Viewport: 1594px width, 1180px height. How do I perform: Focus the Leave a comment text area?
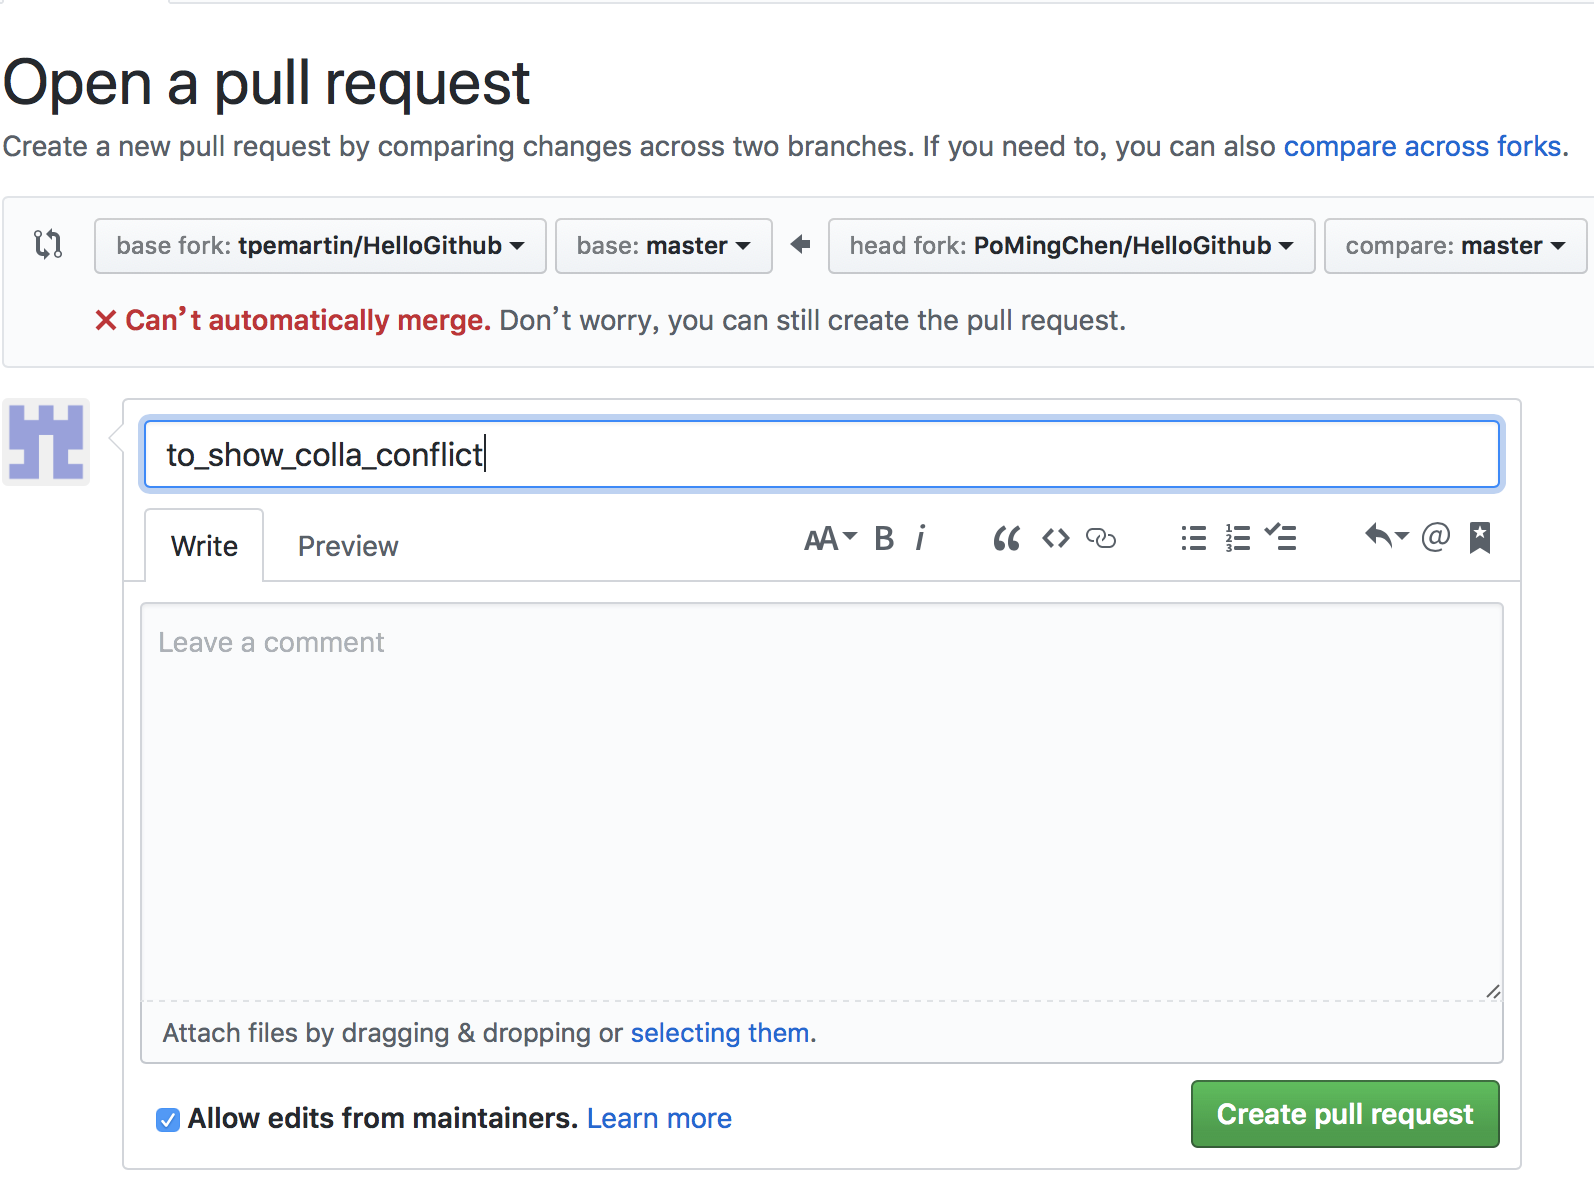821,800
